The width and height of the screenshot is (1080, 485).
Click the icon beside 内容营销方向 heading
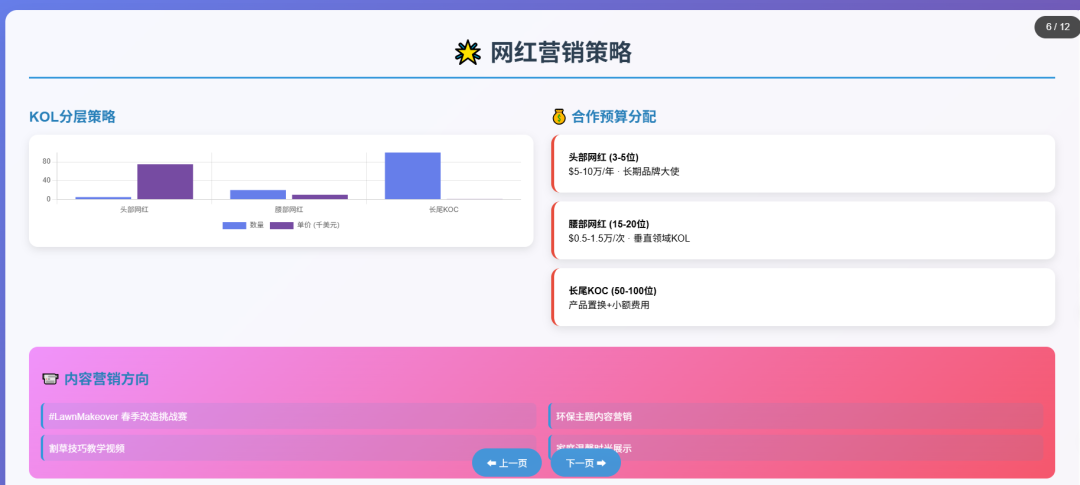click(50, 379)
